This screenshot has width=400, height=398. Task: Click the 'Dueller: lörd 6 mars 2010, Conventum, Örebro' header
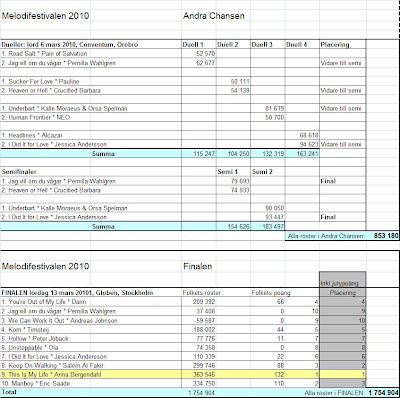[70, 45]
